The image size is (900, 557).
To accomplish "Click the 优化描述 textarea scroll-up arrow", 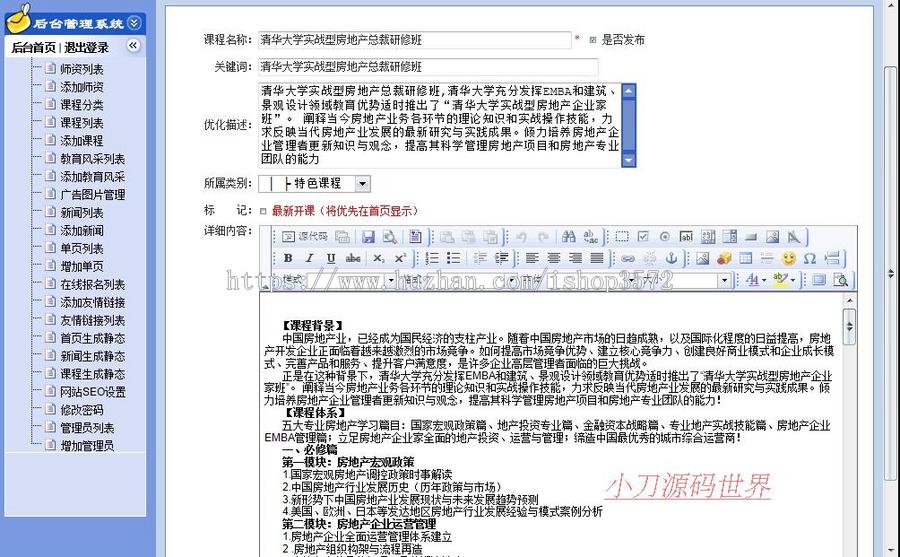I will (629, 91).
